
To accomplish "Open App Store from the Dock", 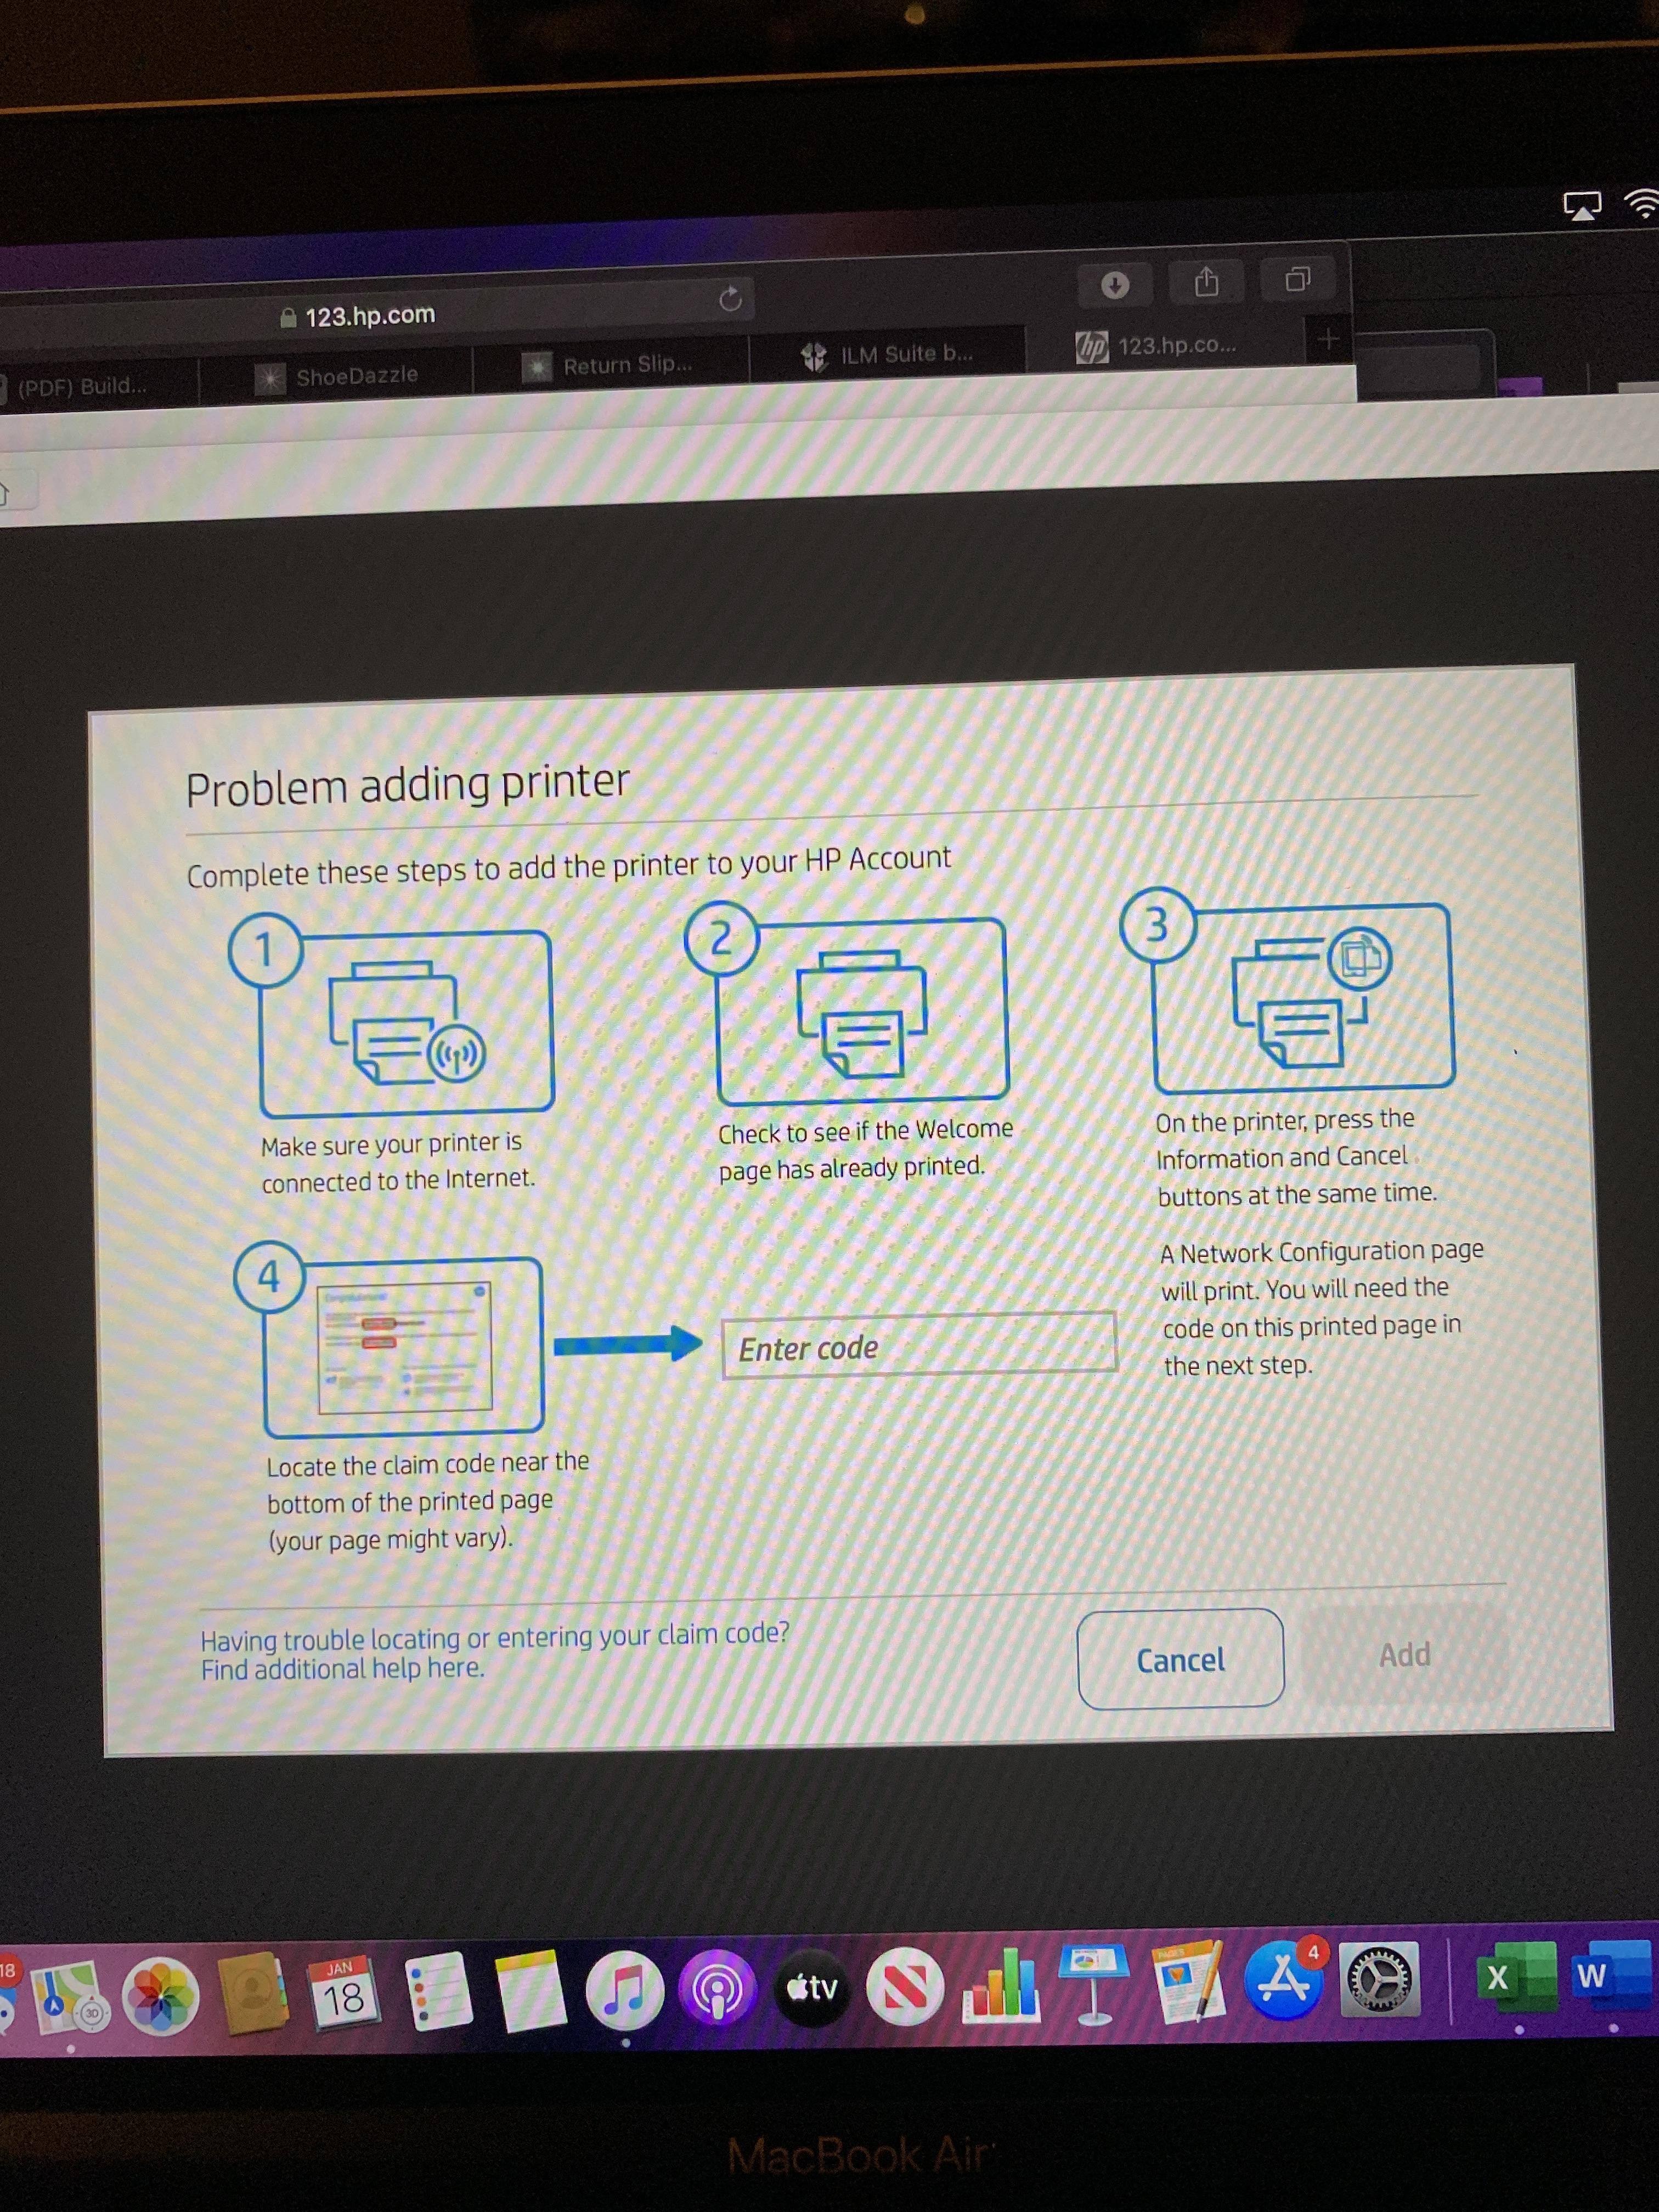I will [x=1284, y=1979].
